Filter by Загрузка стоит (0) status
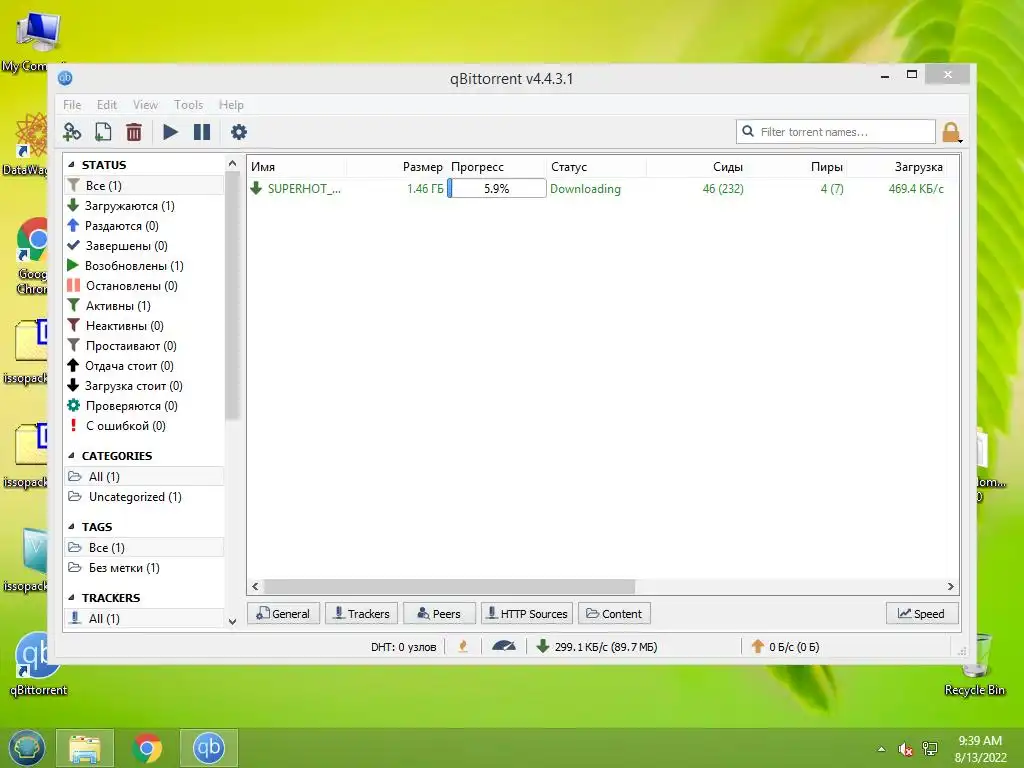This screenshot has height=768, width=1024. coord(134,386)
